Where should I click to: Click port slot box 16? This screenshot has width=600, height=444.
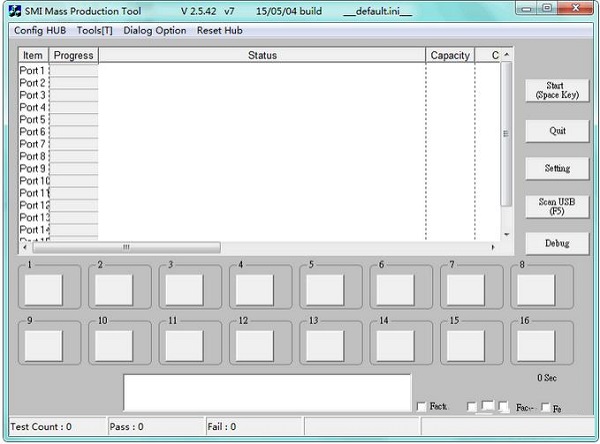tap(536, 346)
